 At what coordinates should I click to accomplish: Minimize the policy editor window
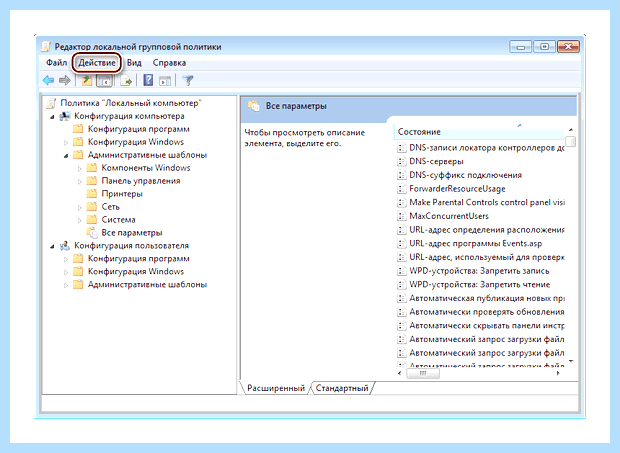click(520, 47)
